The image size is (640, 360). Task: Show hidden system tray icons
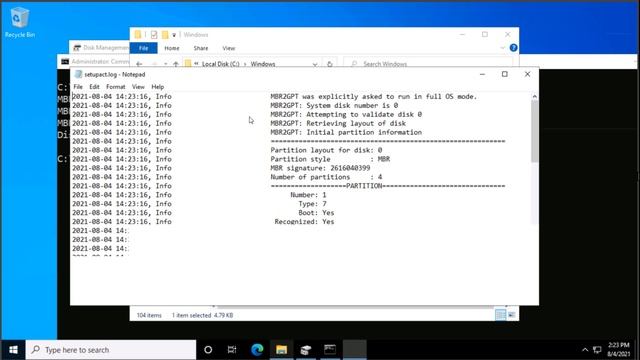(x=584, y=350)
